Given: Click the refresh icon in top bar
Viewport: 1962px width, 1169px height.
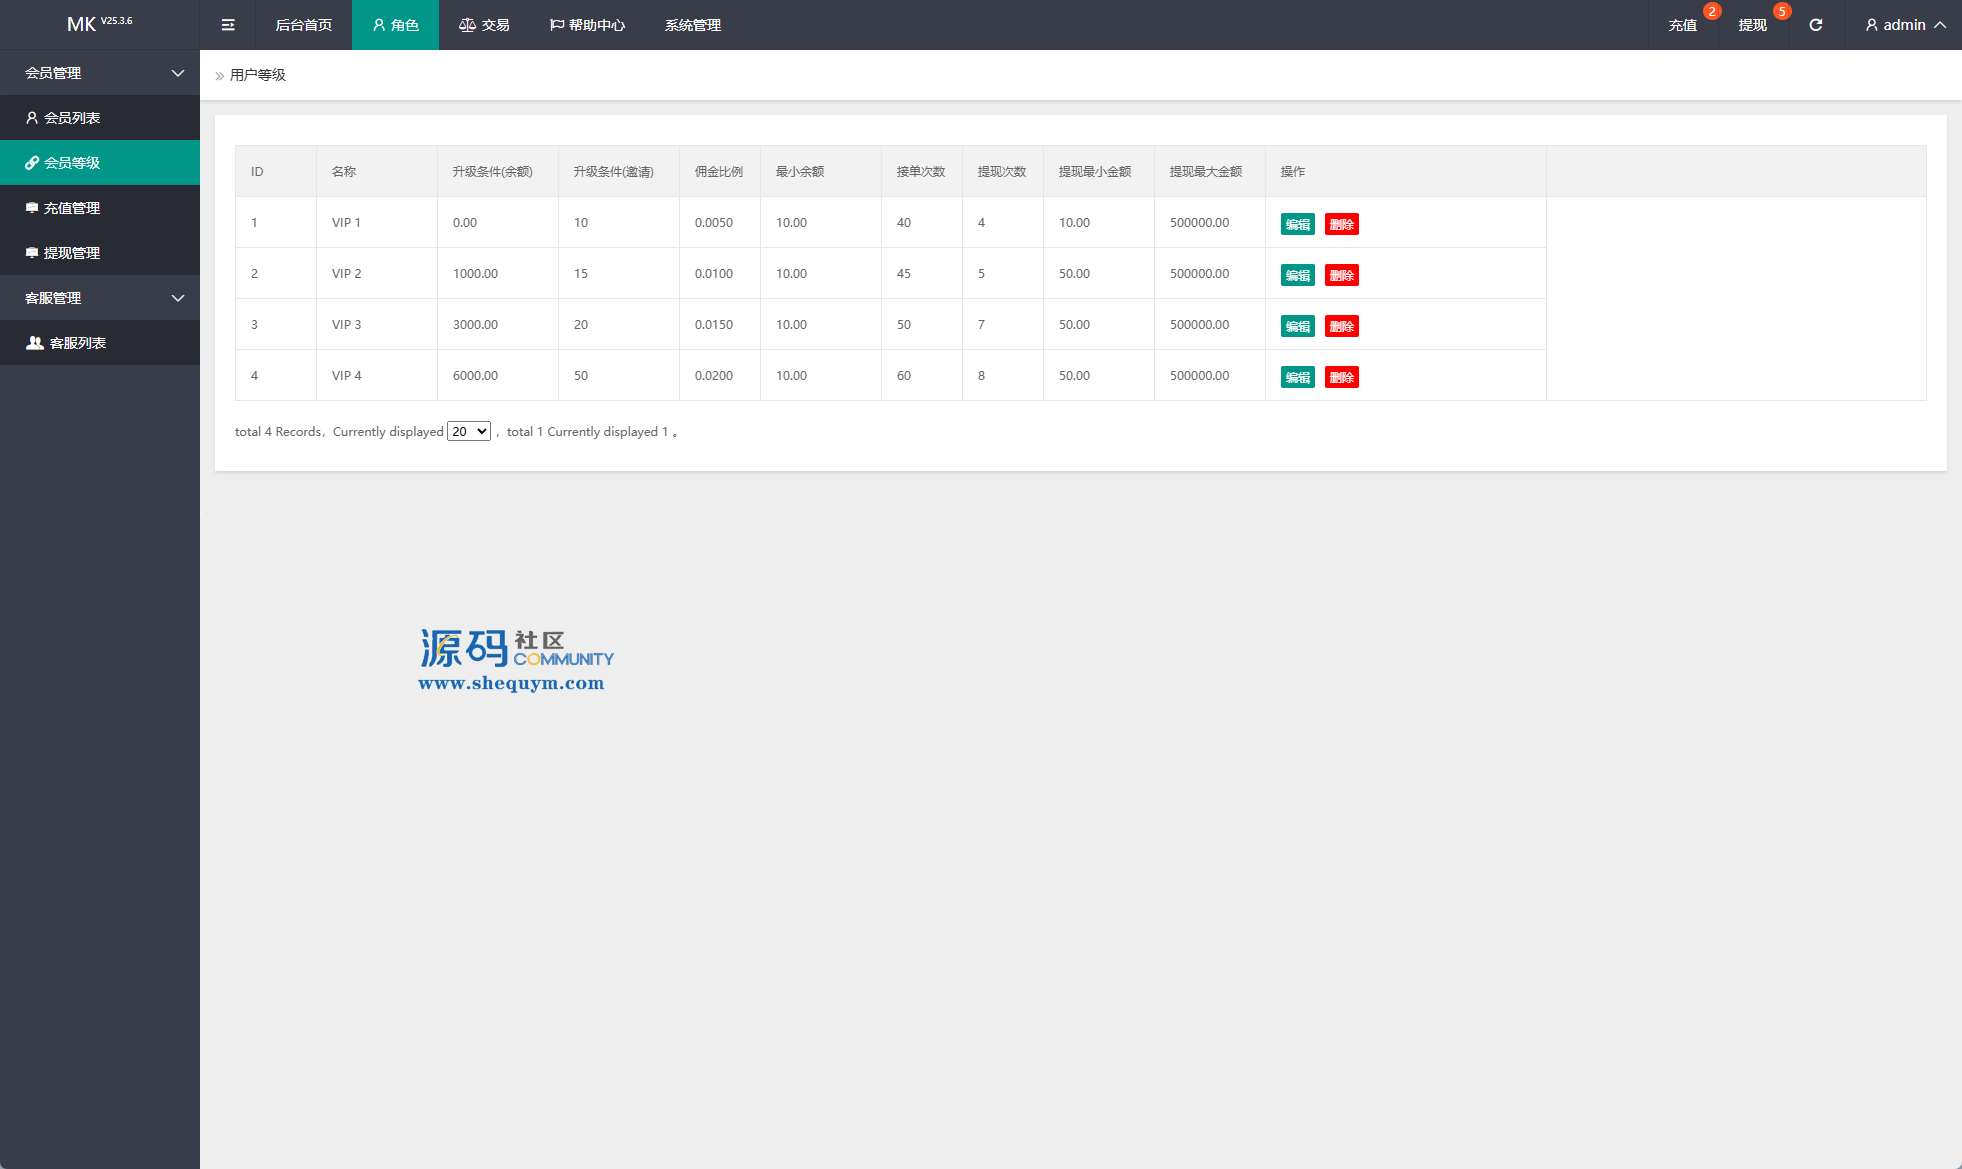Looking at the screenshot, I should coord(1816,25).
